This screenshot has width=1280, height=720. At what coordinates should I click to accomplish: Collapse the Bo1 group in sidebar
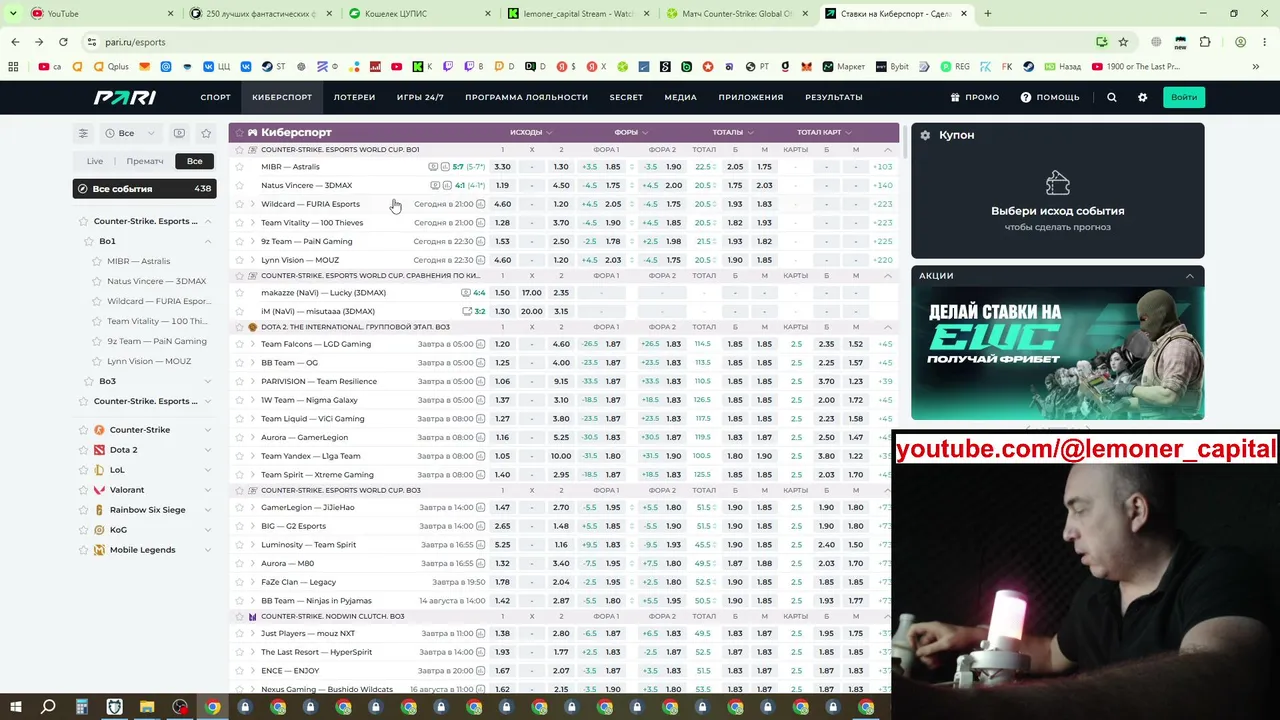click(207, 241)
